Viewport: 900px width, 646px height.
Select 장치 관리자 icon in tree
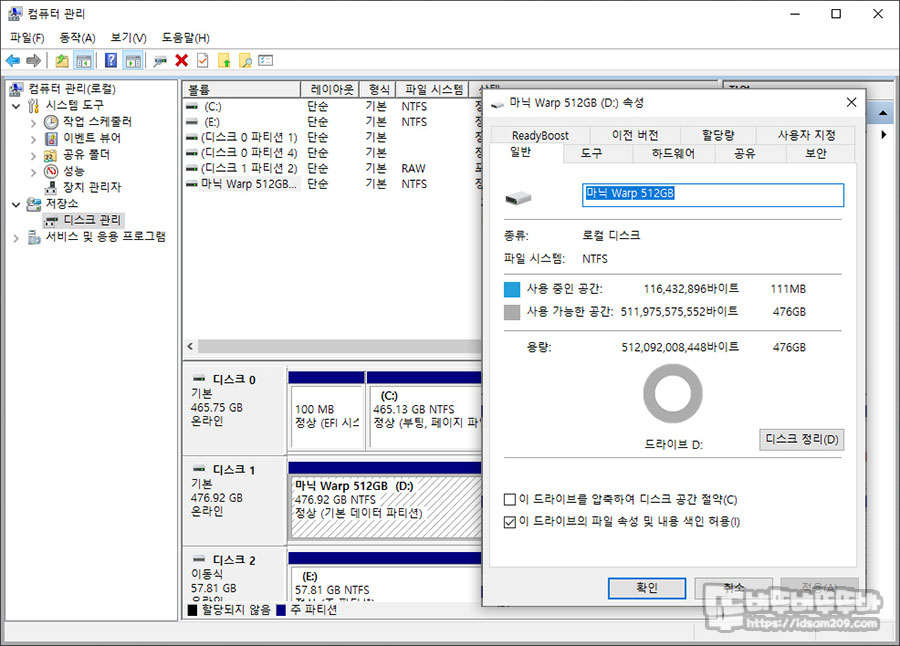click(52, 188)
